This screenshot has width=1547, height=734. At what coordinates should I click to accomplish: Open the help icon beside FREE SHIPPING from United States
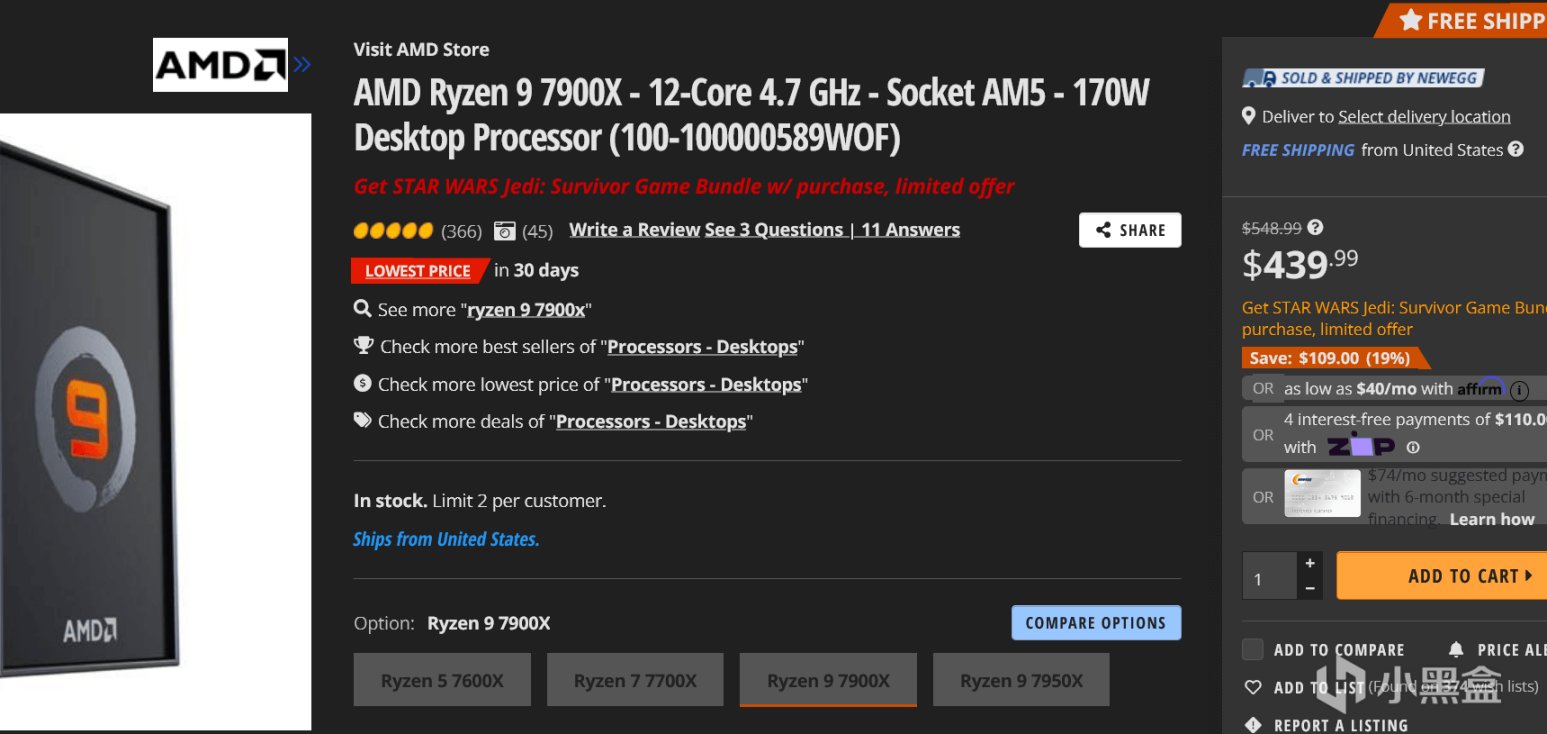tap(1516, 149)
